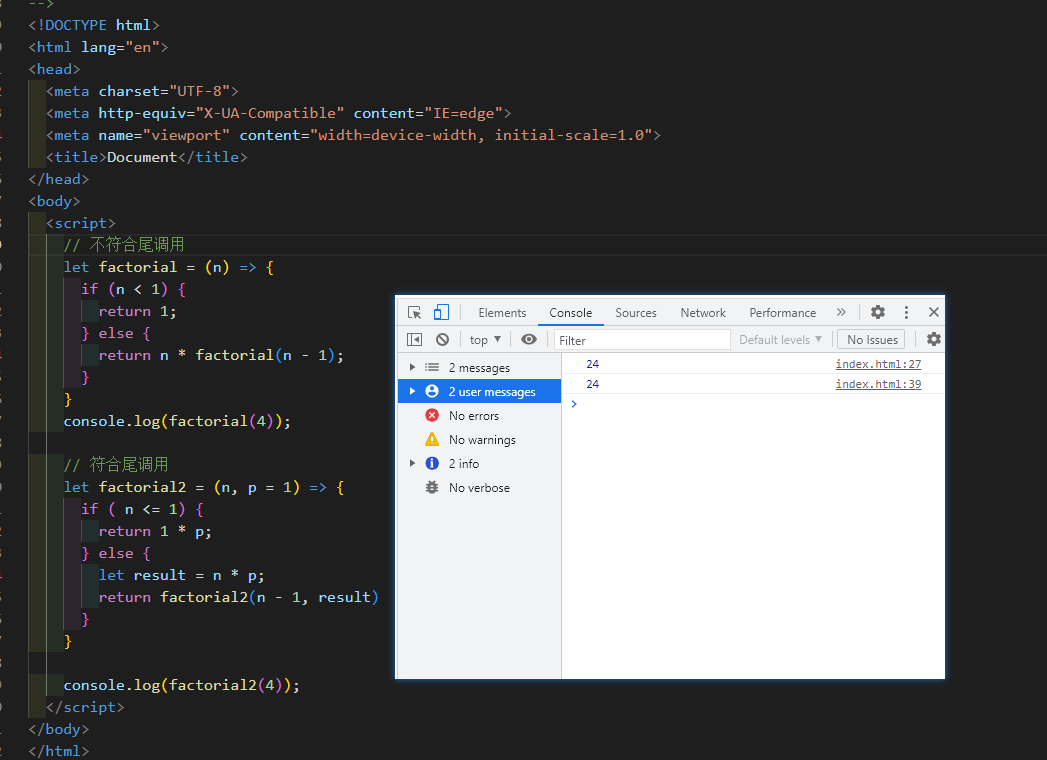The width and height of the screenshot is (1047, 760).
Task: Click the verbose bug icon
Action: pyautogui.click(x=432, y=488)
